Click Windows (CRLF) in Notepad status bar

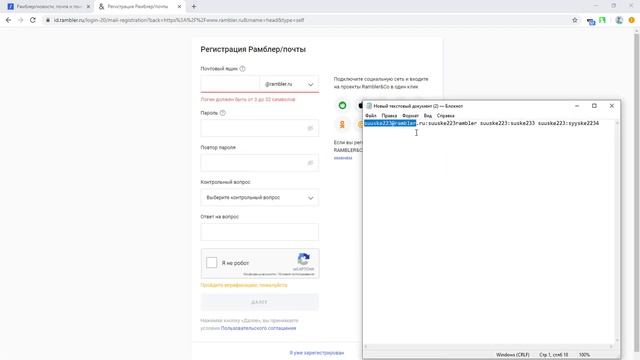click(513, 355)
